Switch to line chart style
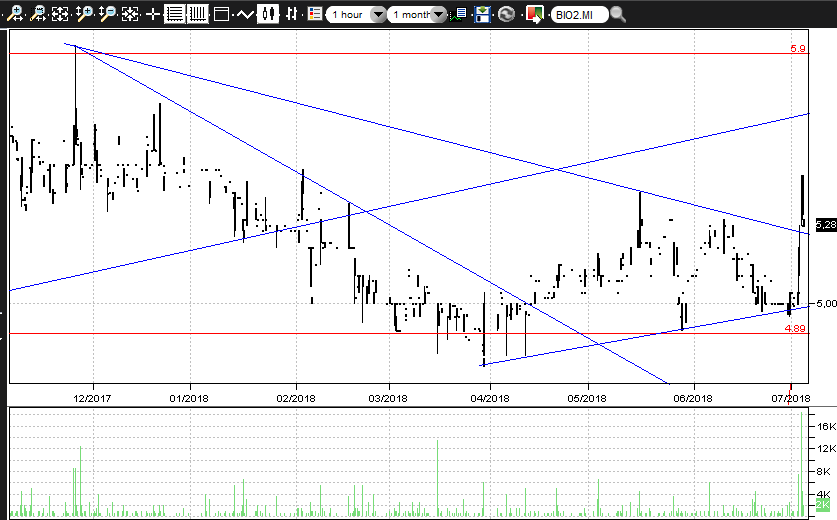This screenshot has height=520, width=837. coord(244,14)
